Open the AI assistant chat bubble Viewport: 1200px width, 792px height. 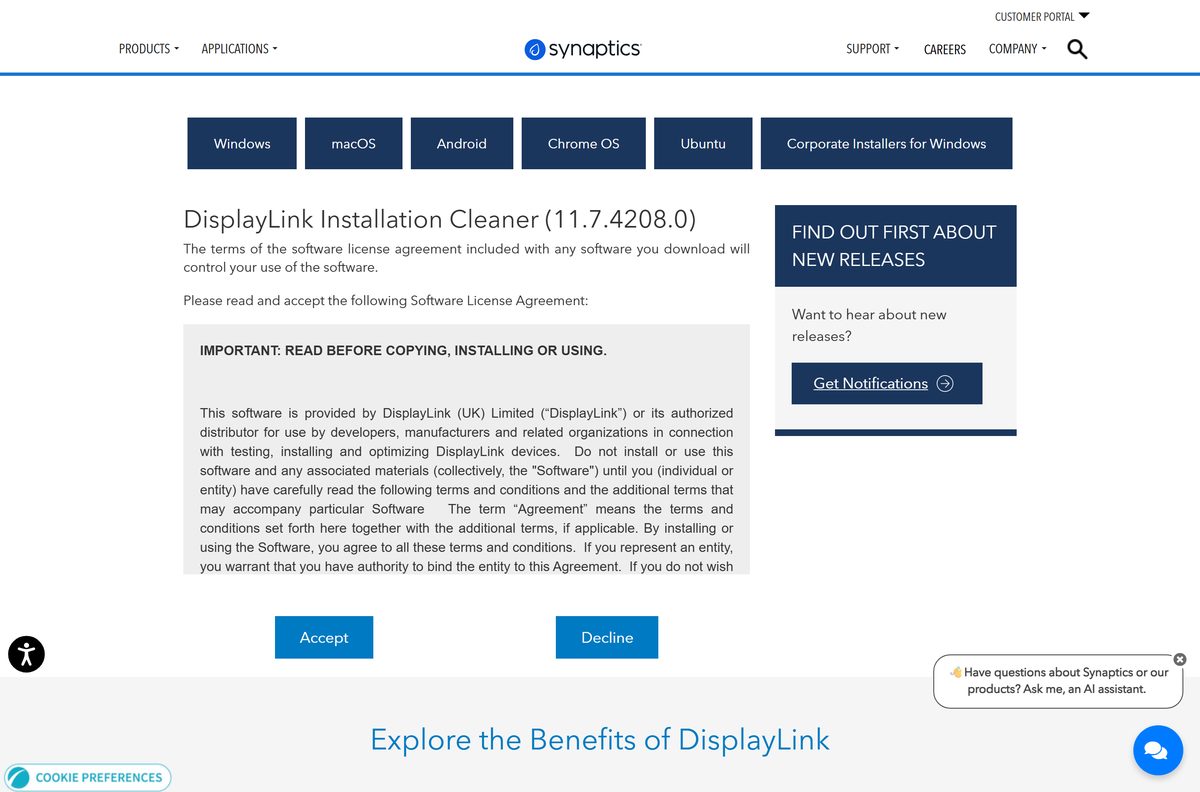(x=1158, y=750)
